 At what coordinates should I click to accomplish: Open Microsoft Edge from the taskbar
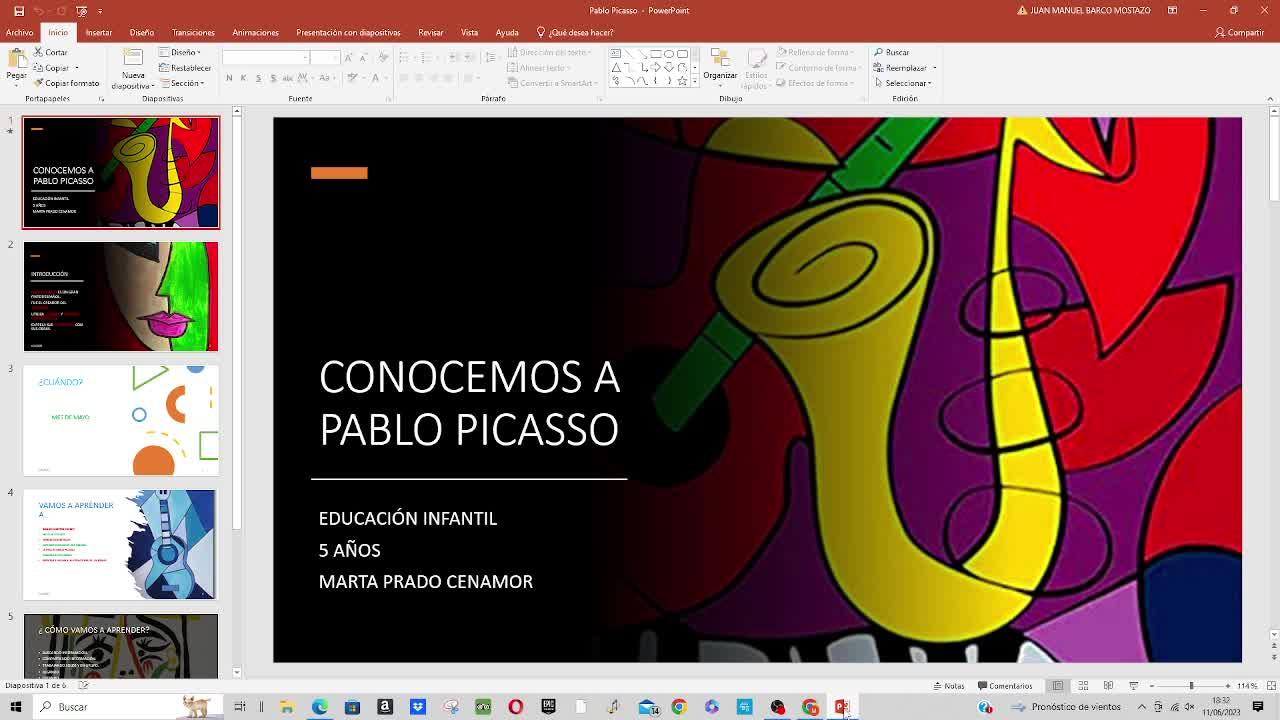pos(320,707)
